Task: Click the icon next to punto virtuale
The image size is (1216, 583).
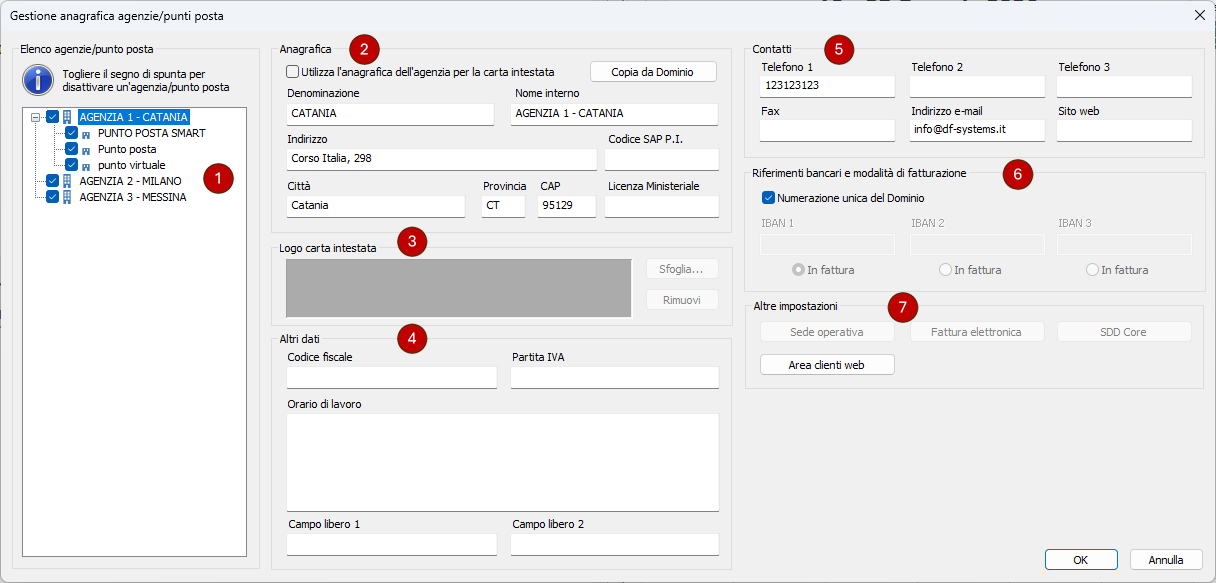Action: (86, 166)
